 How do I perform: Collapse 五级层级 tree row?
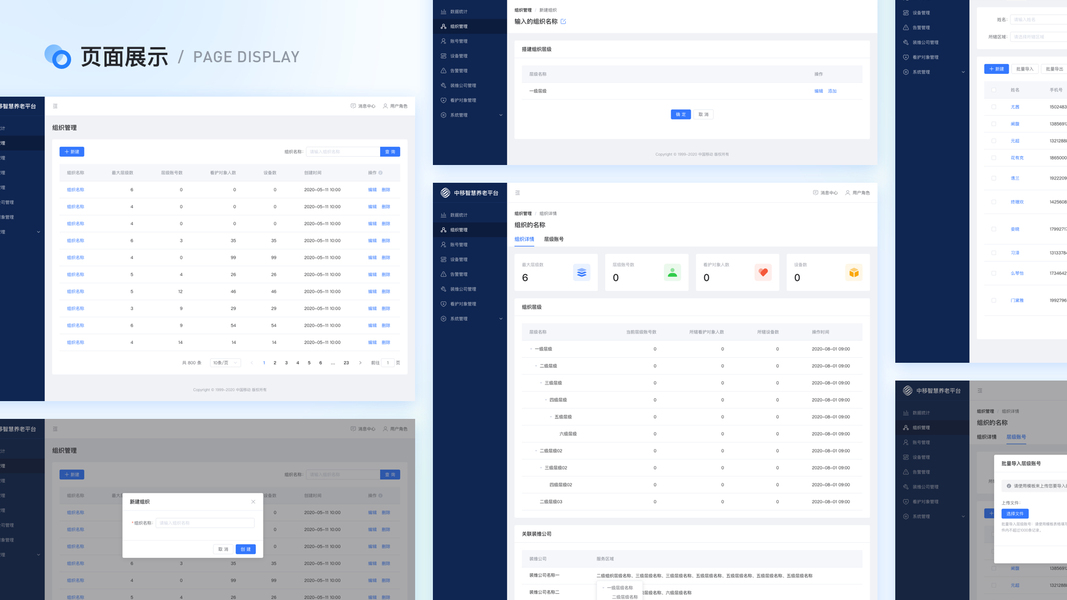coord(551,417)
